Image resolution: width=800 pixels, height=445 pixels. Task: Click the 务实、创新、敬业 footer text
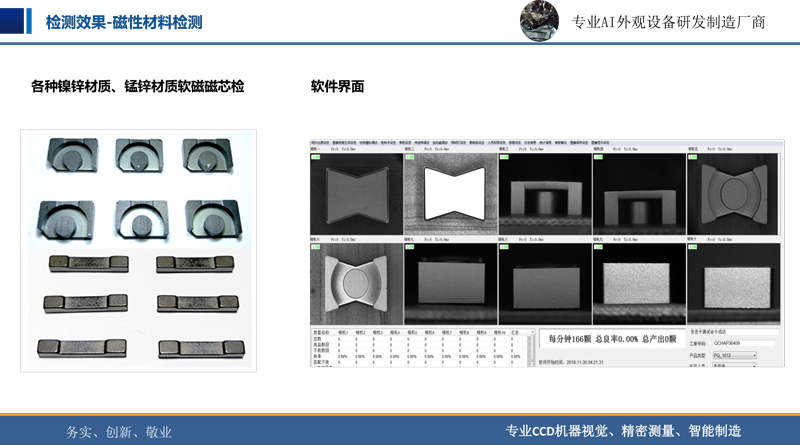(118, 432)
